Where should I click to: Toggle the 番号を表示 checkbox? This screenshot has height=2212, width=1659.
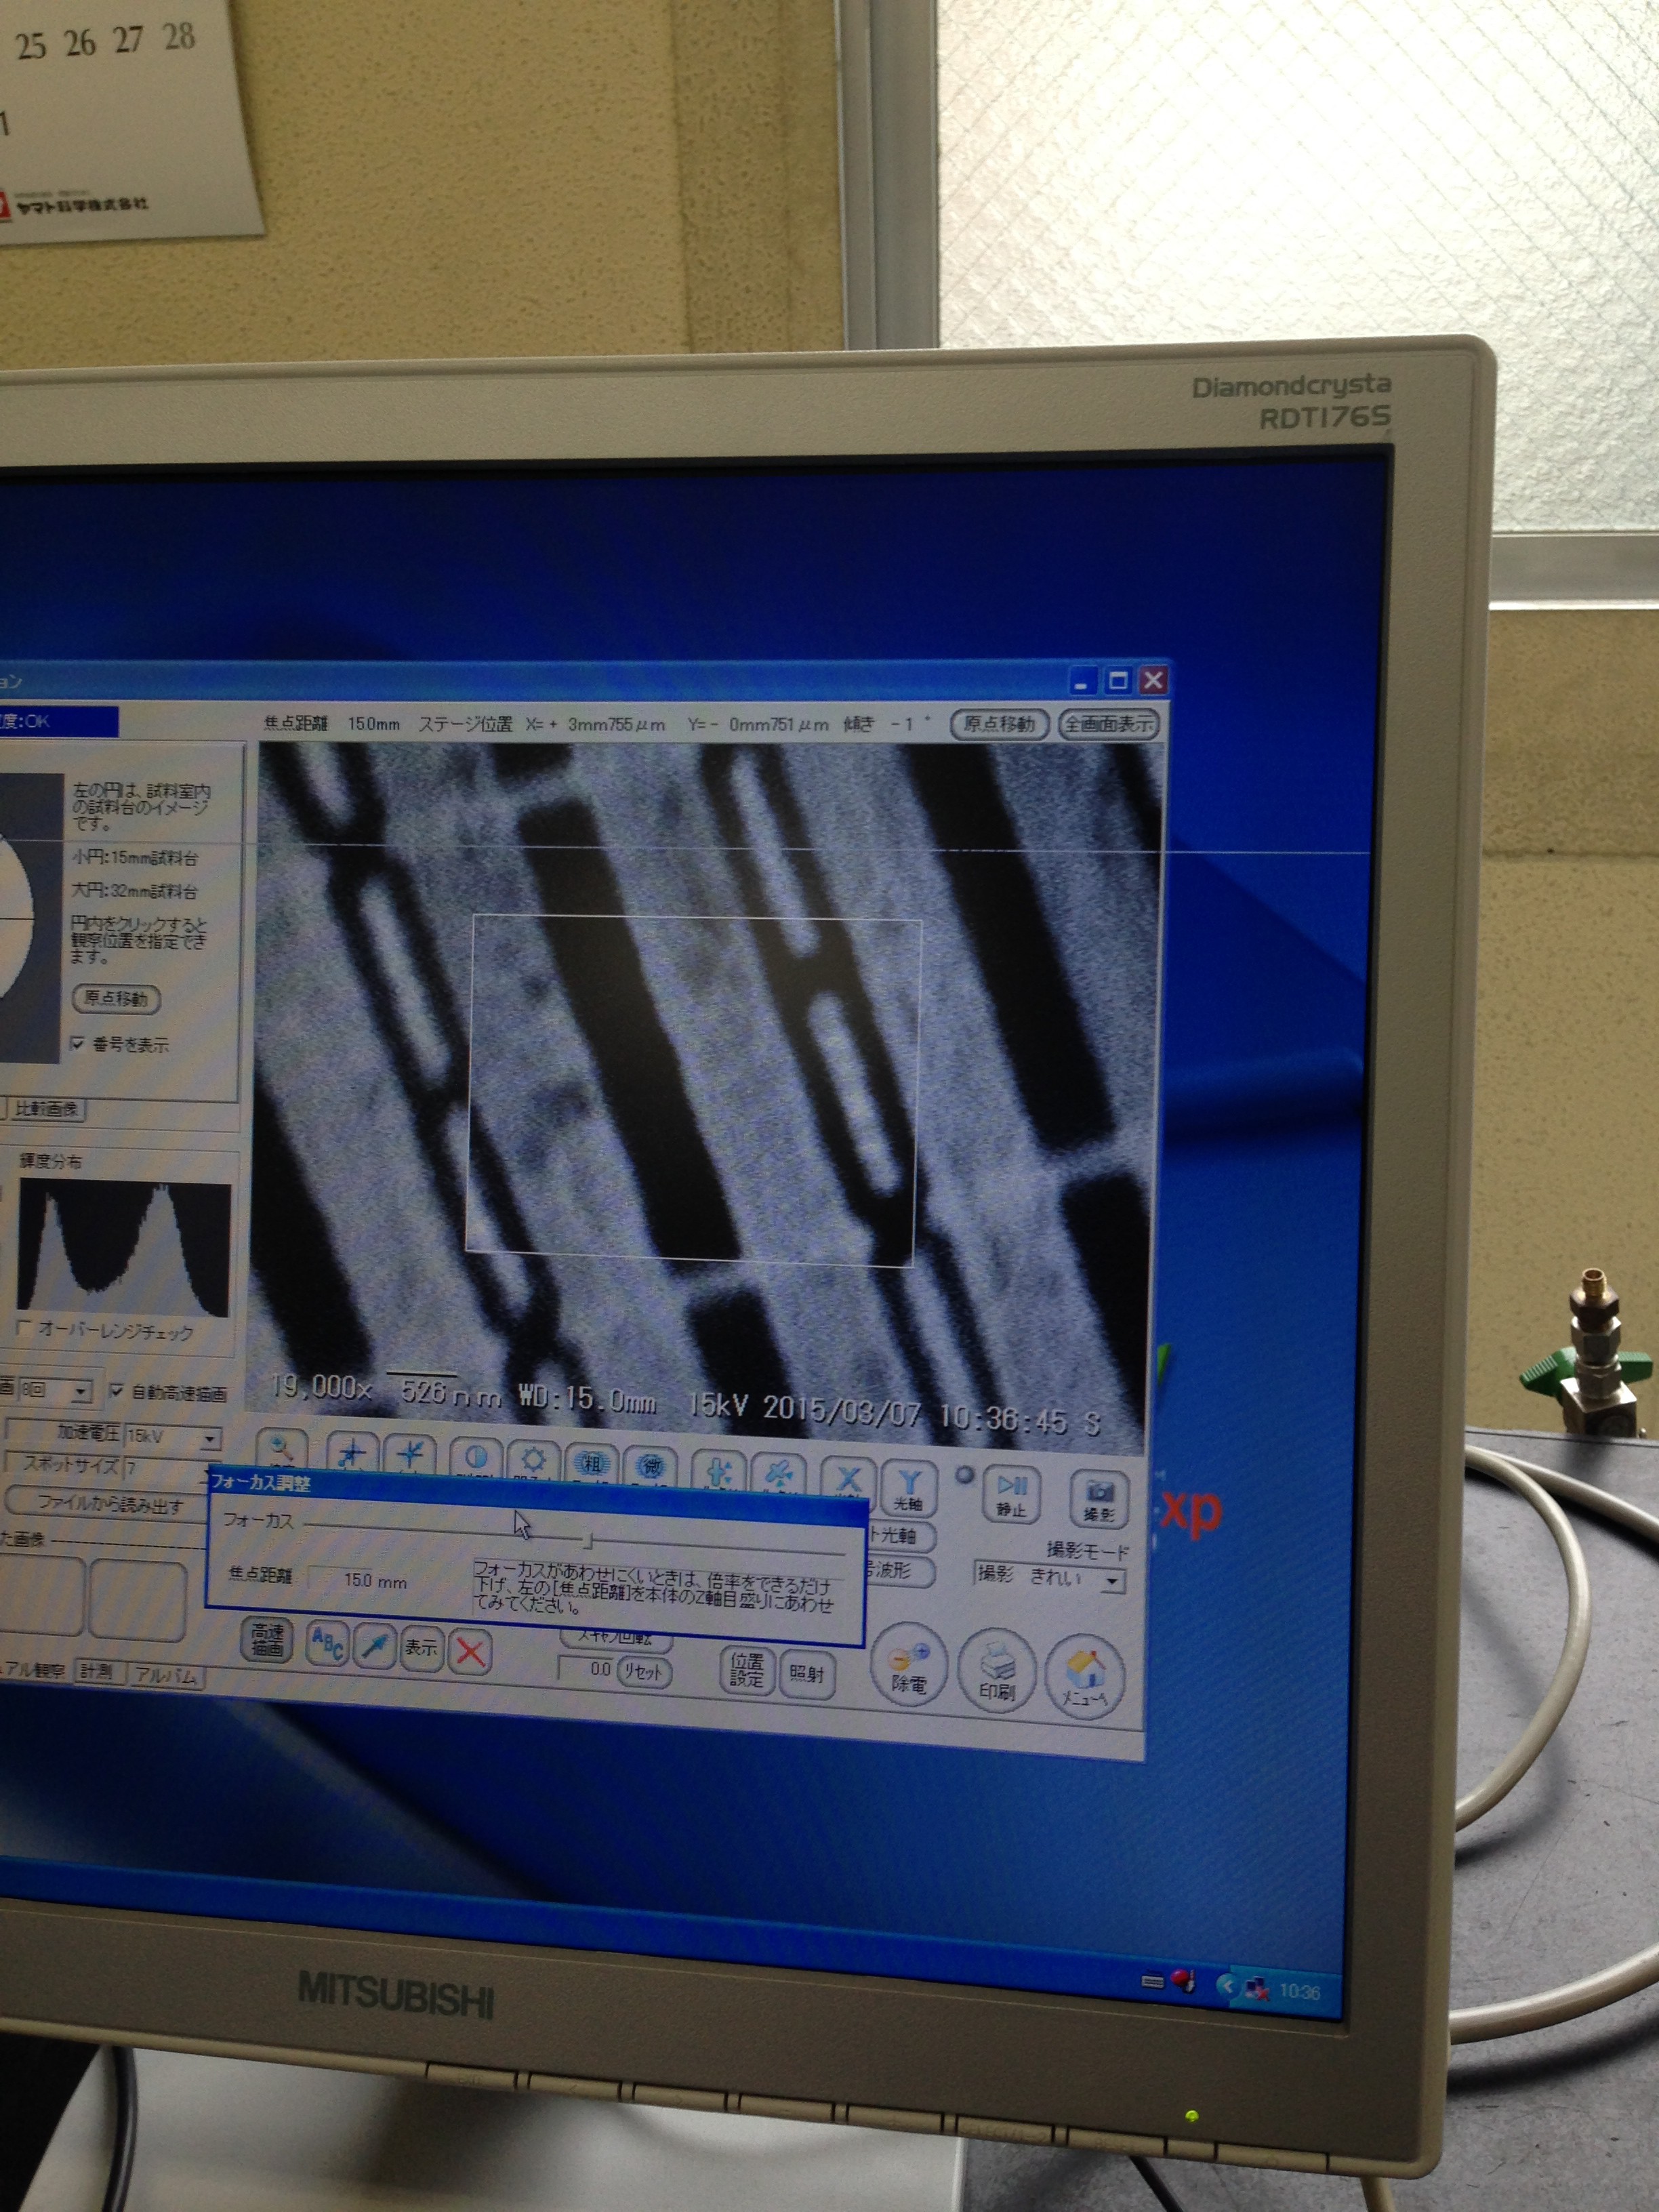click(x=78, y=1044)
